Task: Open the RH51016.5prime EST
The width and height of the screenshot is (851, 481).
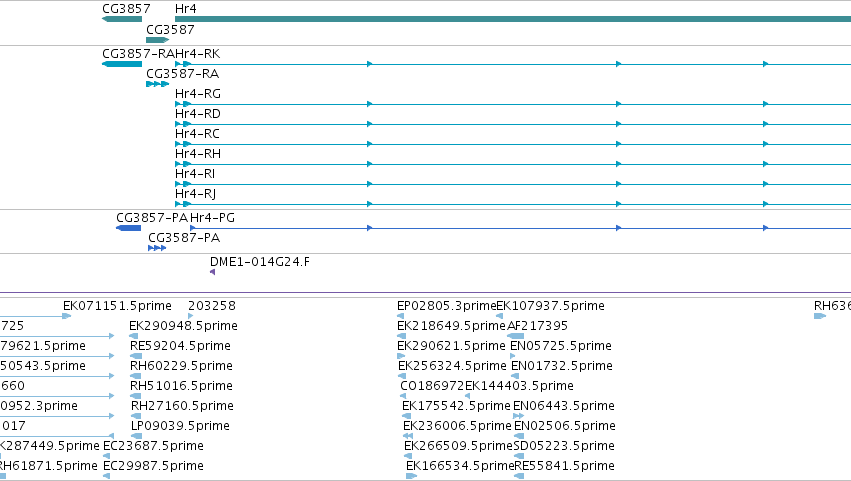Action: click(x=136, y=396)
